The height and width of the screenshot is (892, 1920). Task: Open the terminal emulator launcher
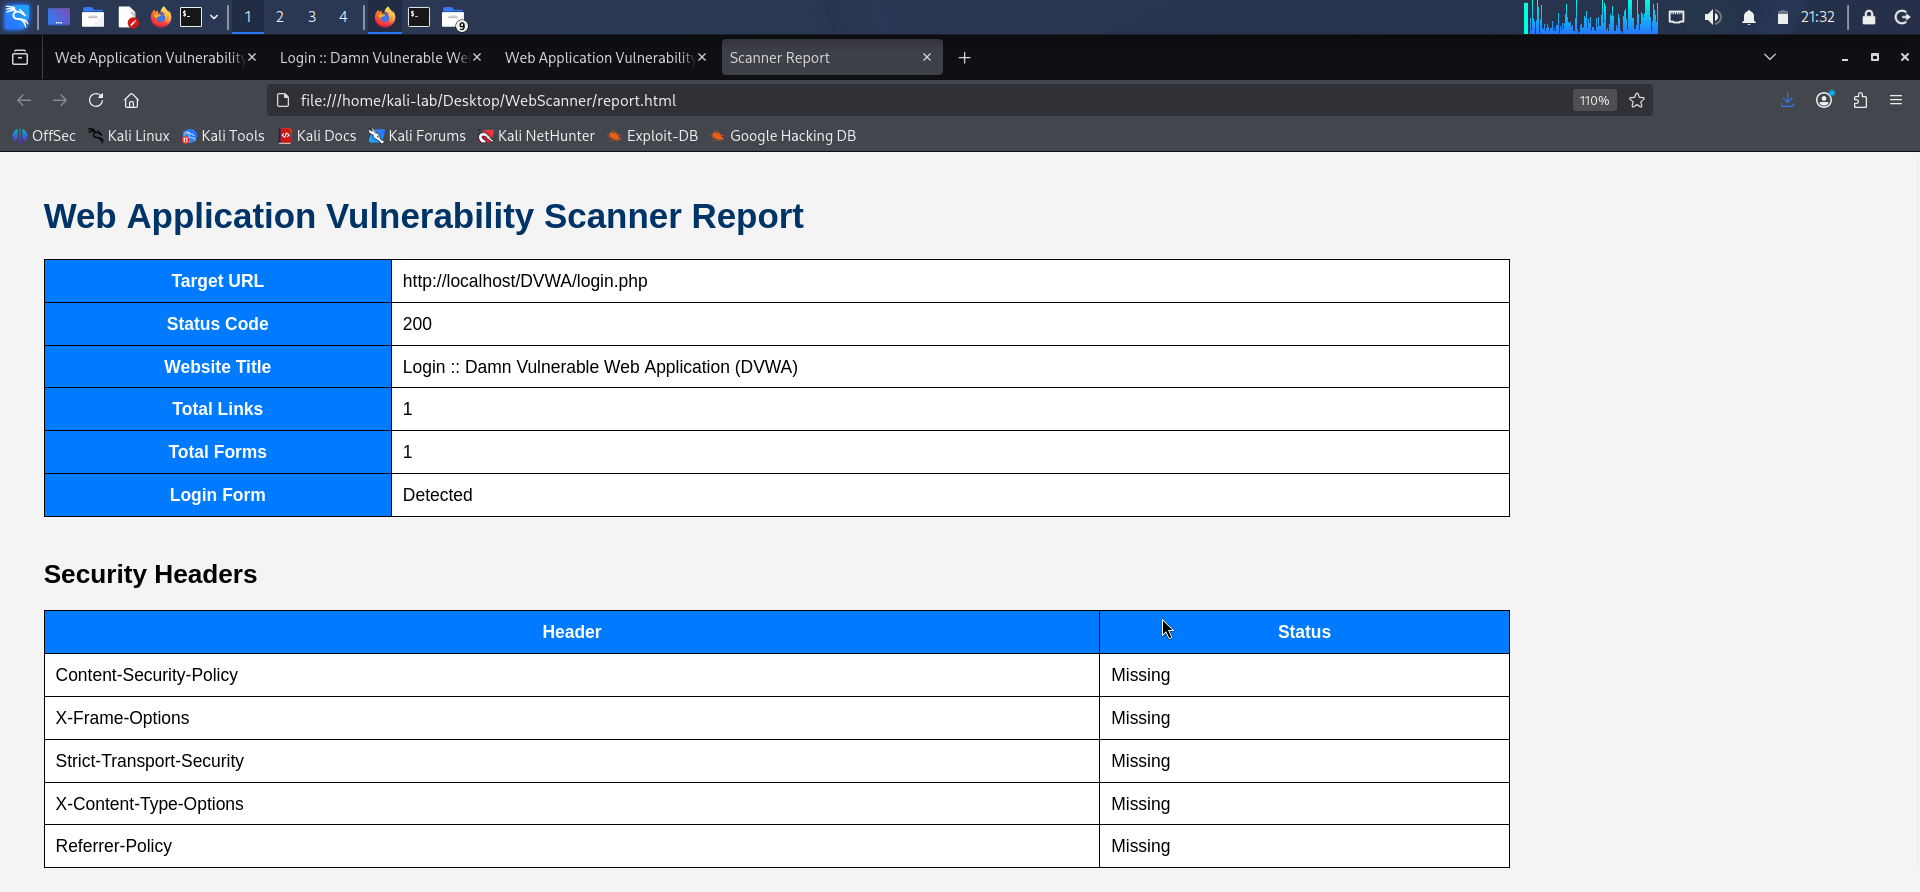tap(191, 17)
